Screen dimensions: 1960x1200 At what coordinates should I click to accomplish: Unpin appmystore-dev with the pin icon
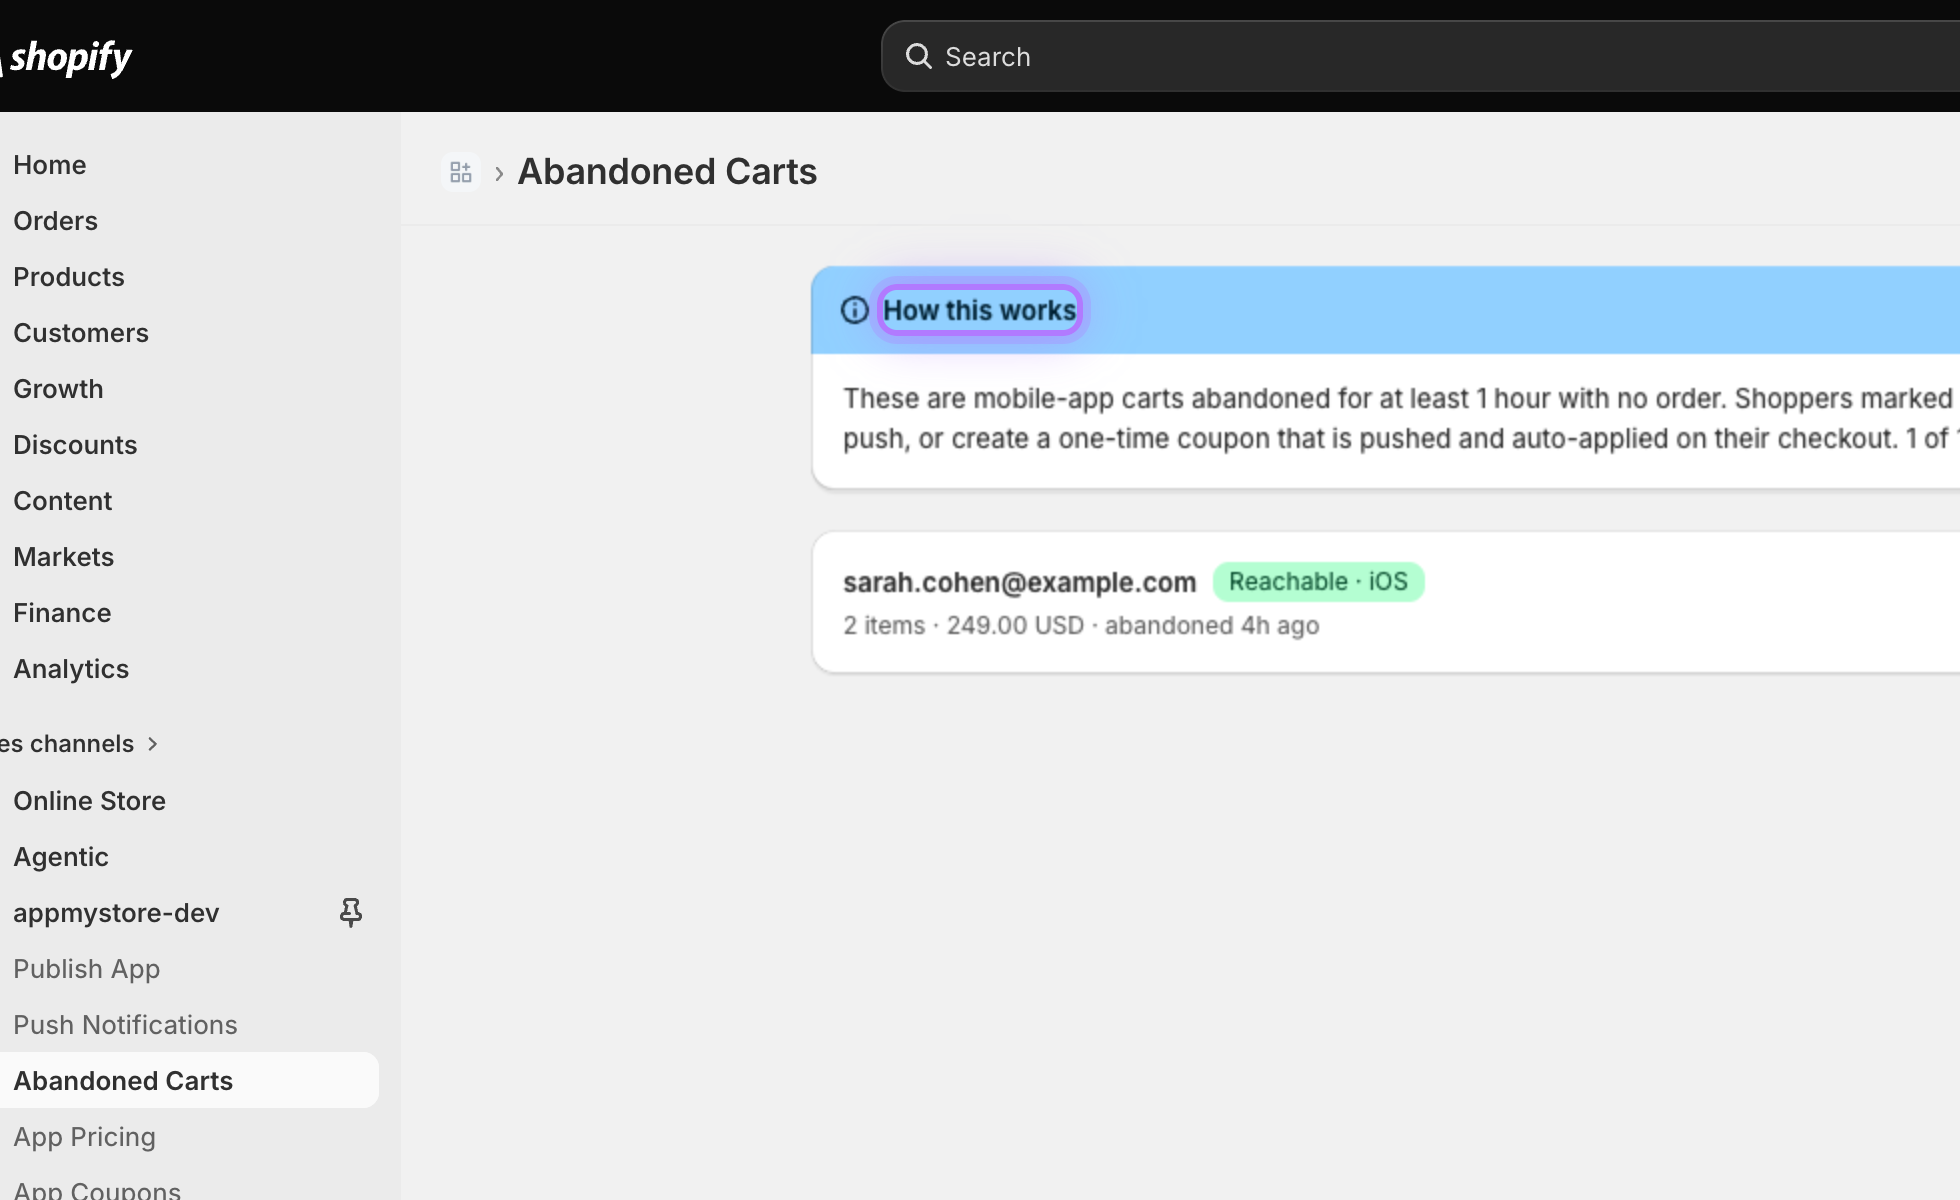pyautogui.click(x=350, y=912)
